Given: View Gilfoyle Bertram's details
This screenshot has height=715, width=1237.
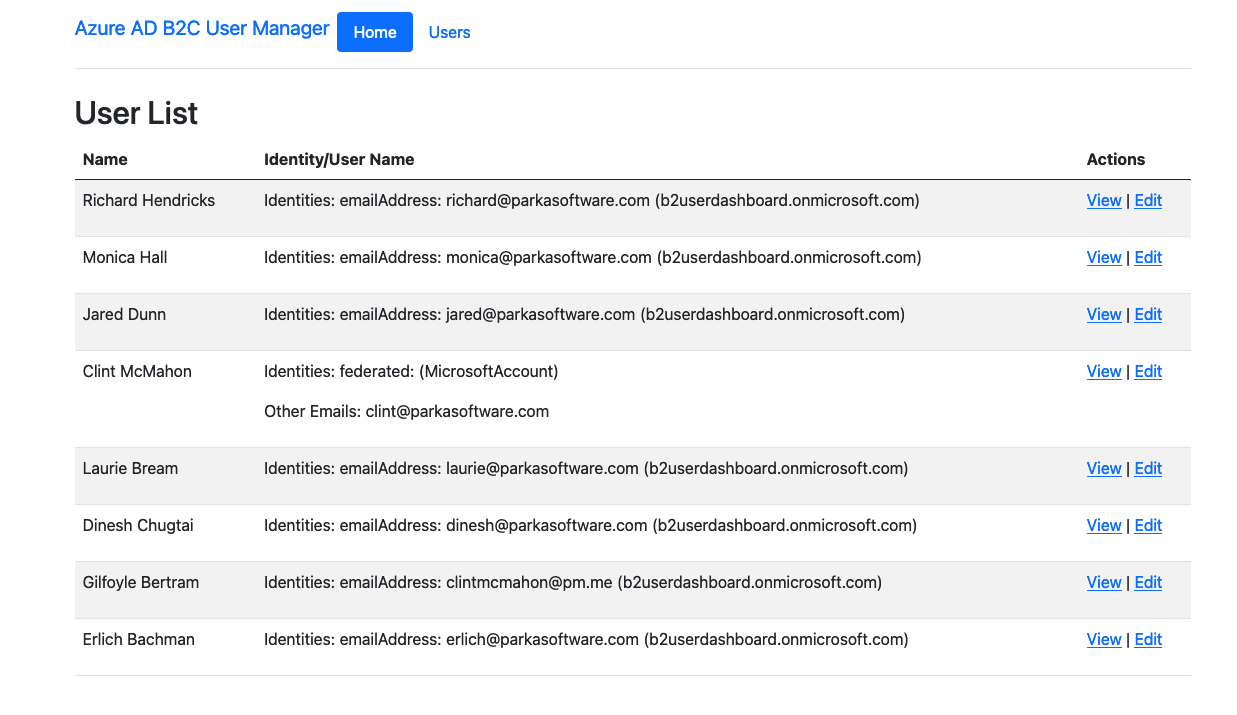Looking at the screenshot, I should click(1104, 582).
